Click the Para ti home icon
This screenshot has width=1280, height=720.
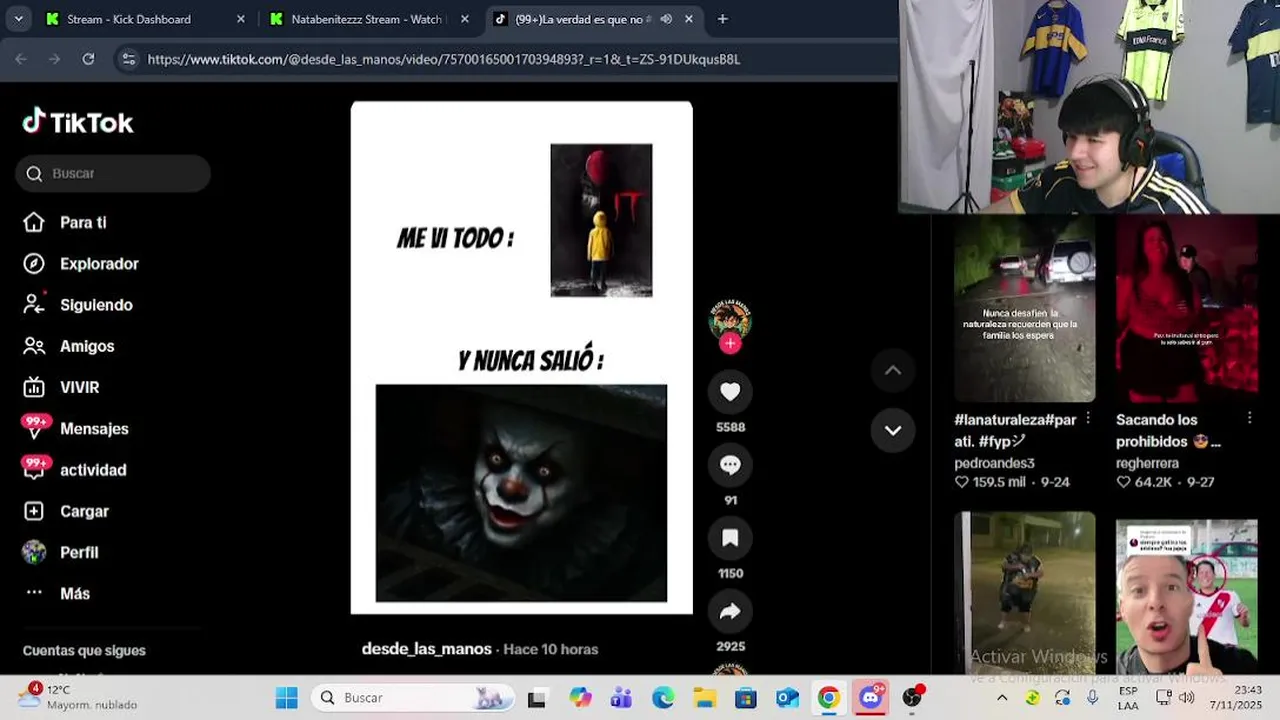coord(34,222)
